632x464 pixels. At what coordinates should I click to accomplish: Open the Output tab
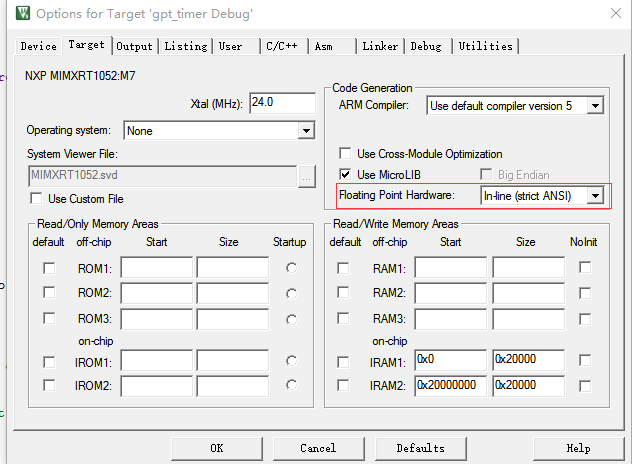pos(134,46)
